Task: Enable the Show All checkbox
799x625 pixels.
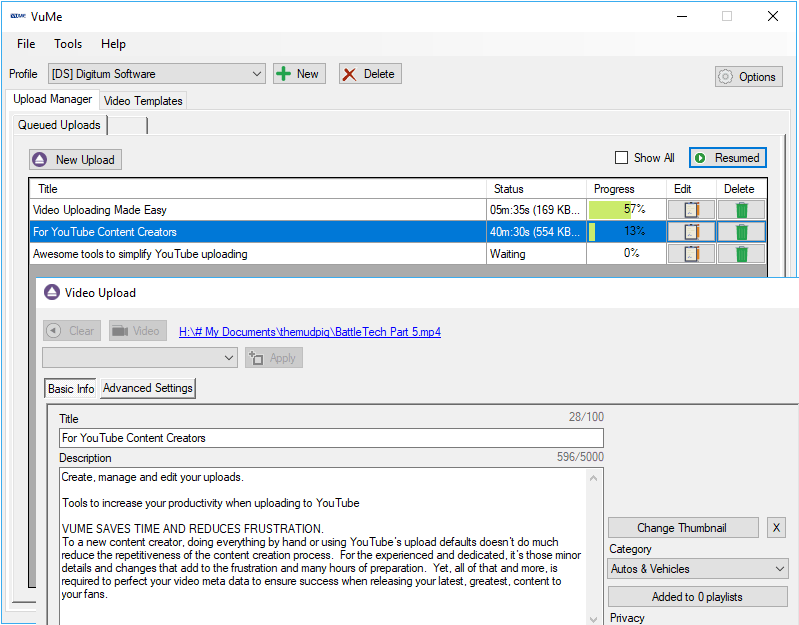Action: [x=621, y=158]
